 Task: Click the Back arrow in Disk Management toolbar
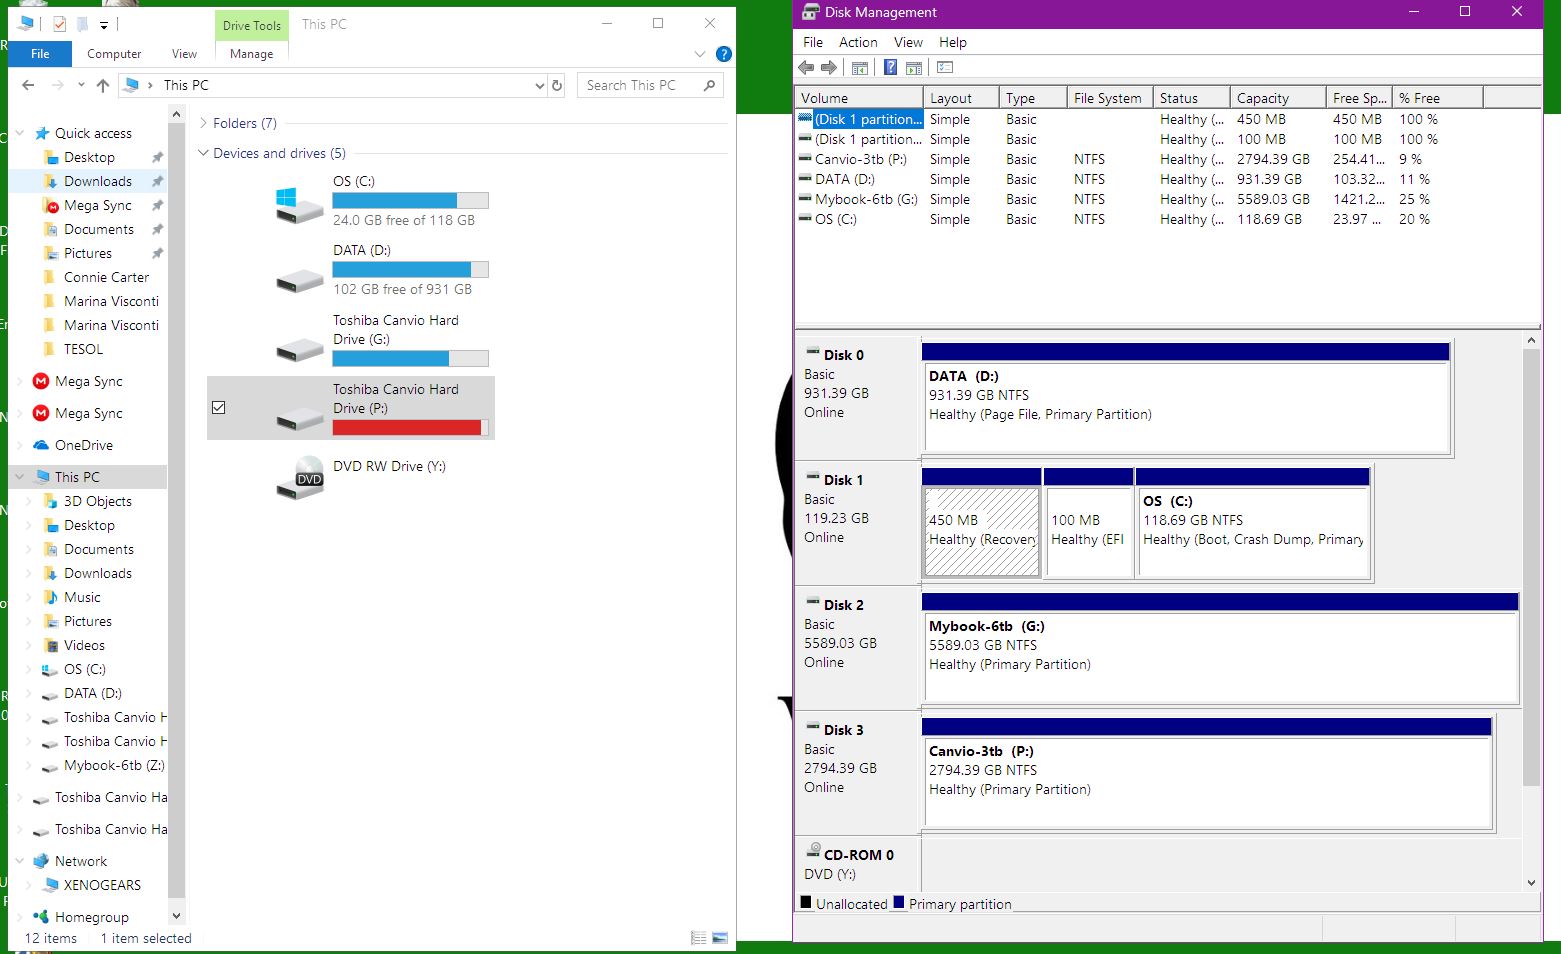pyautogui.click(x=806, y=67)
